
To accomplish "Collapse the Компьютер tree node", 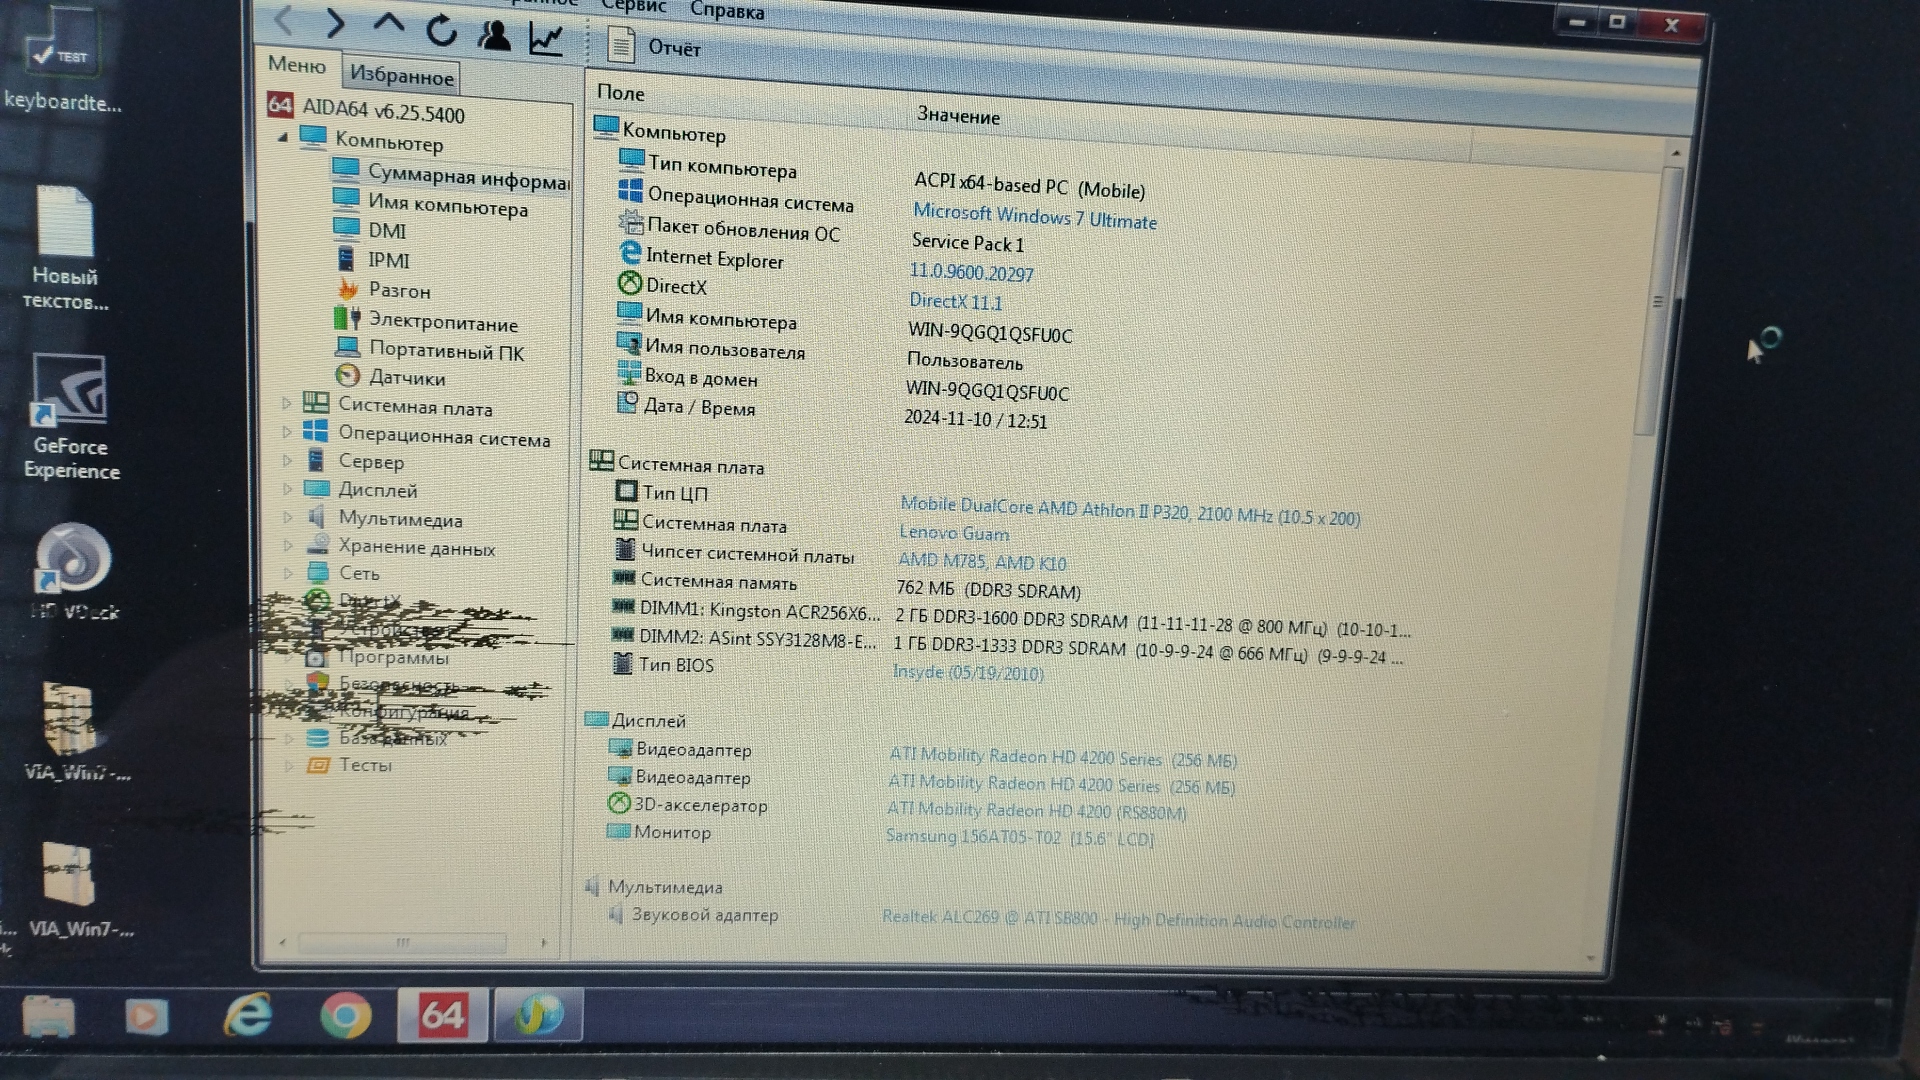I will [283, 138].
